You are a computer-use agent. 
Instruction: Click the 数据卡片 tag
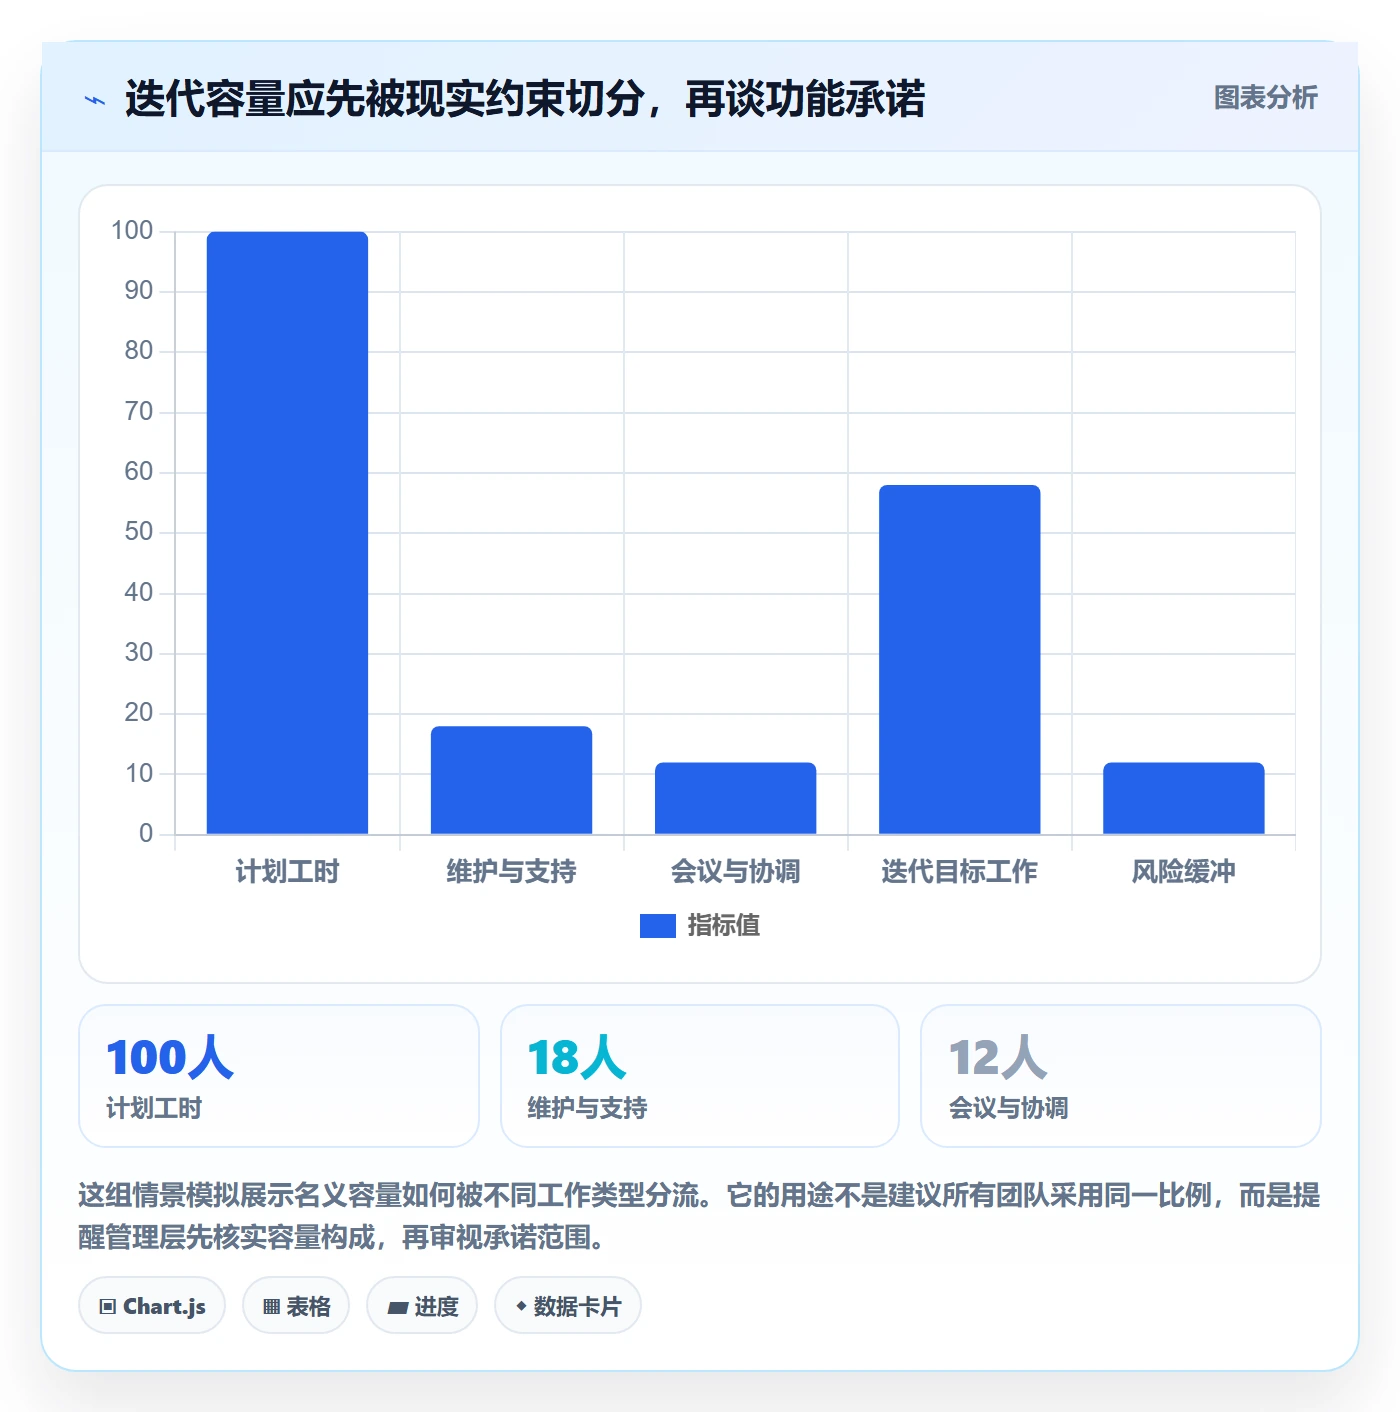(x=568, y=1305)
